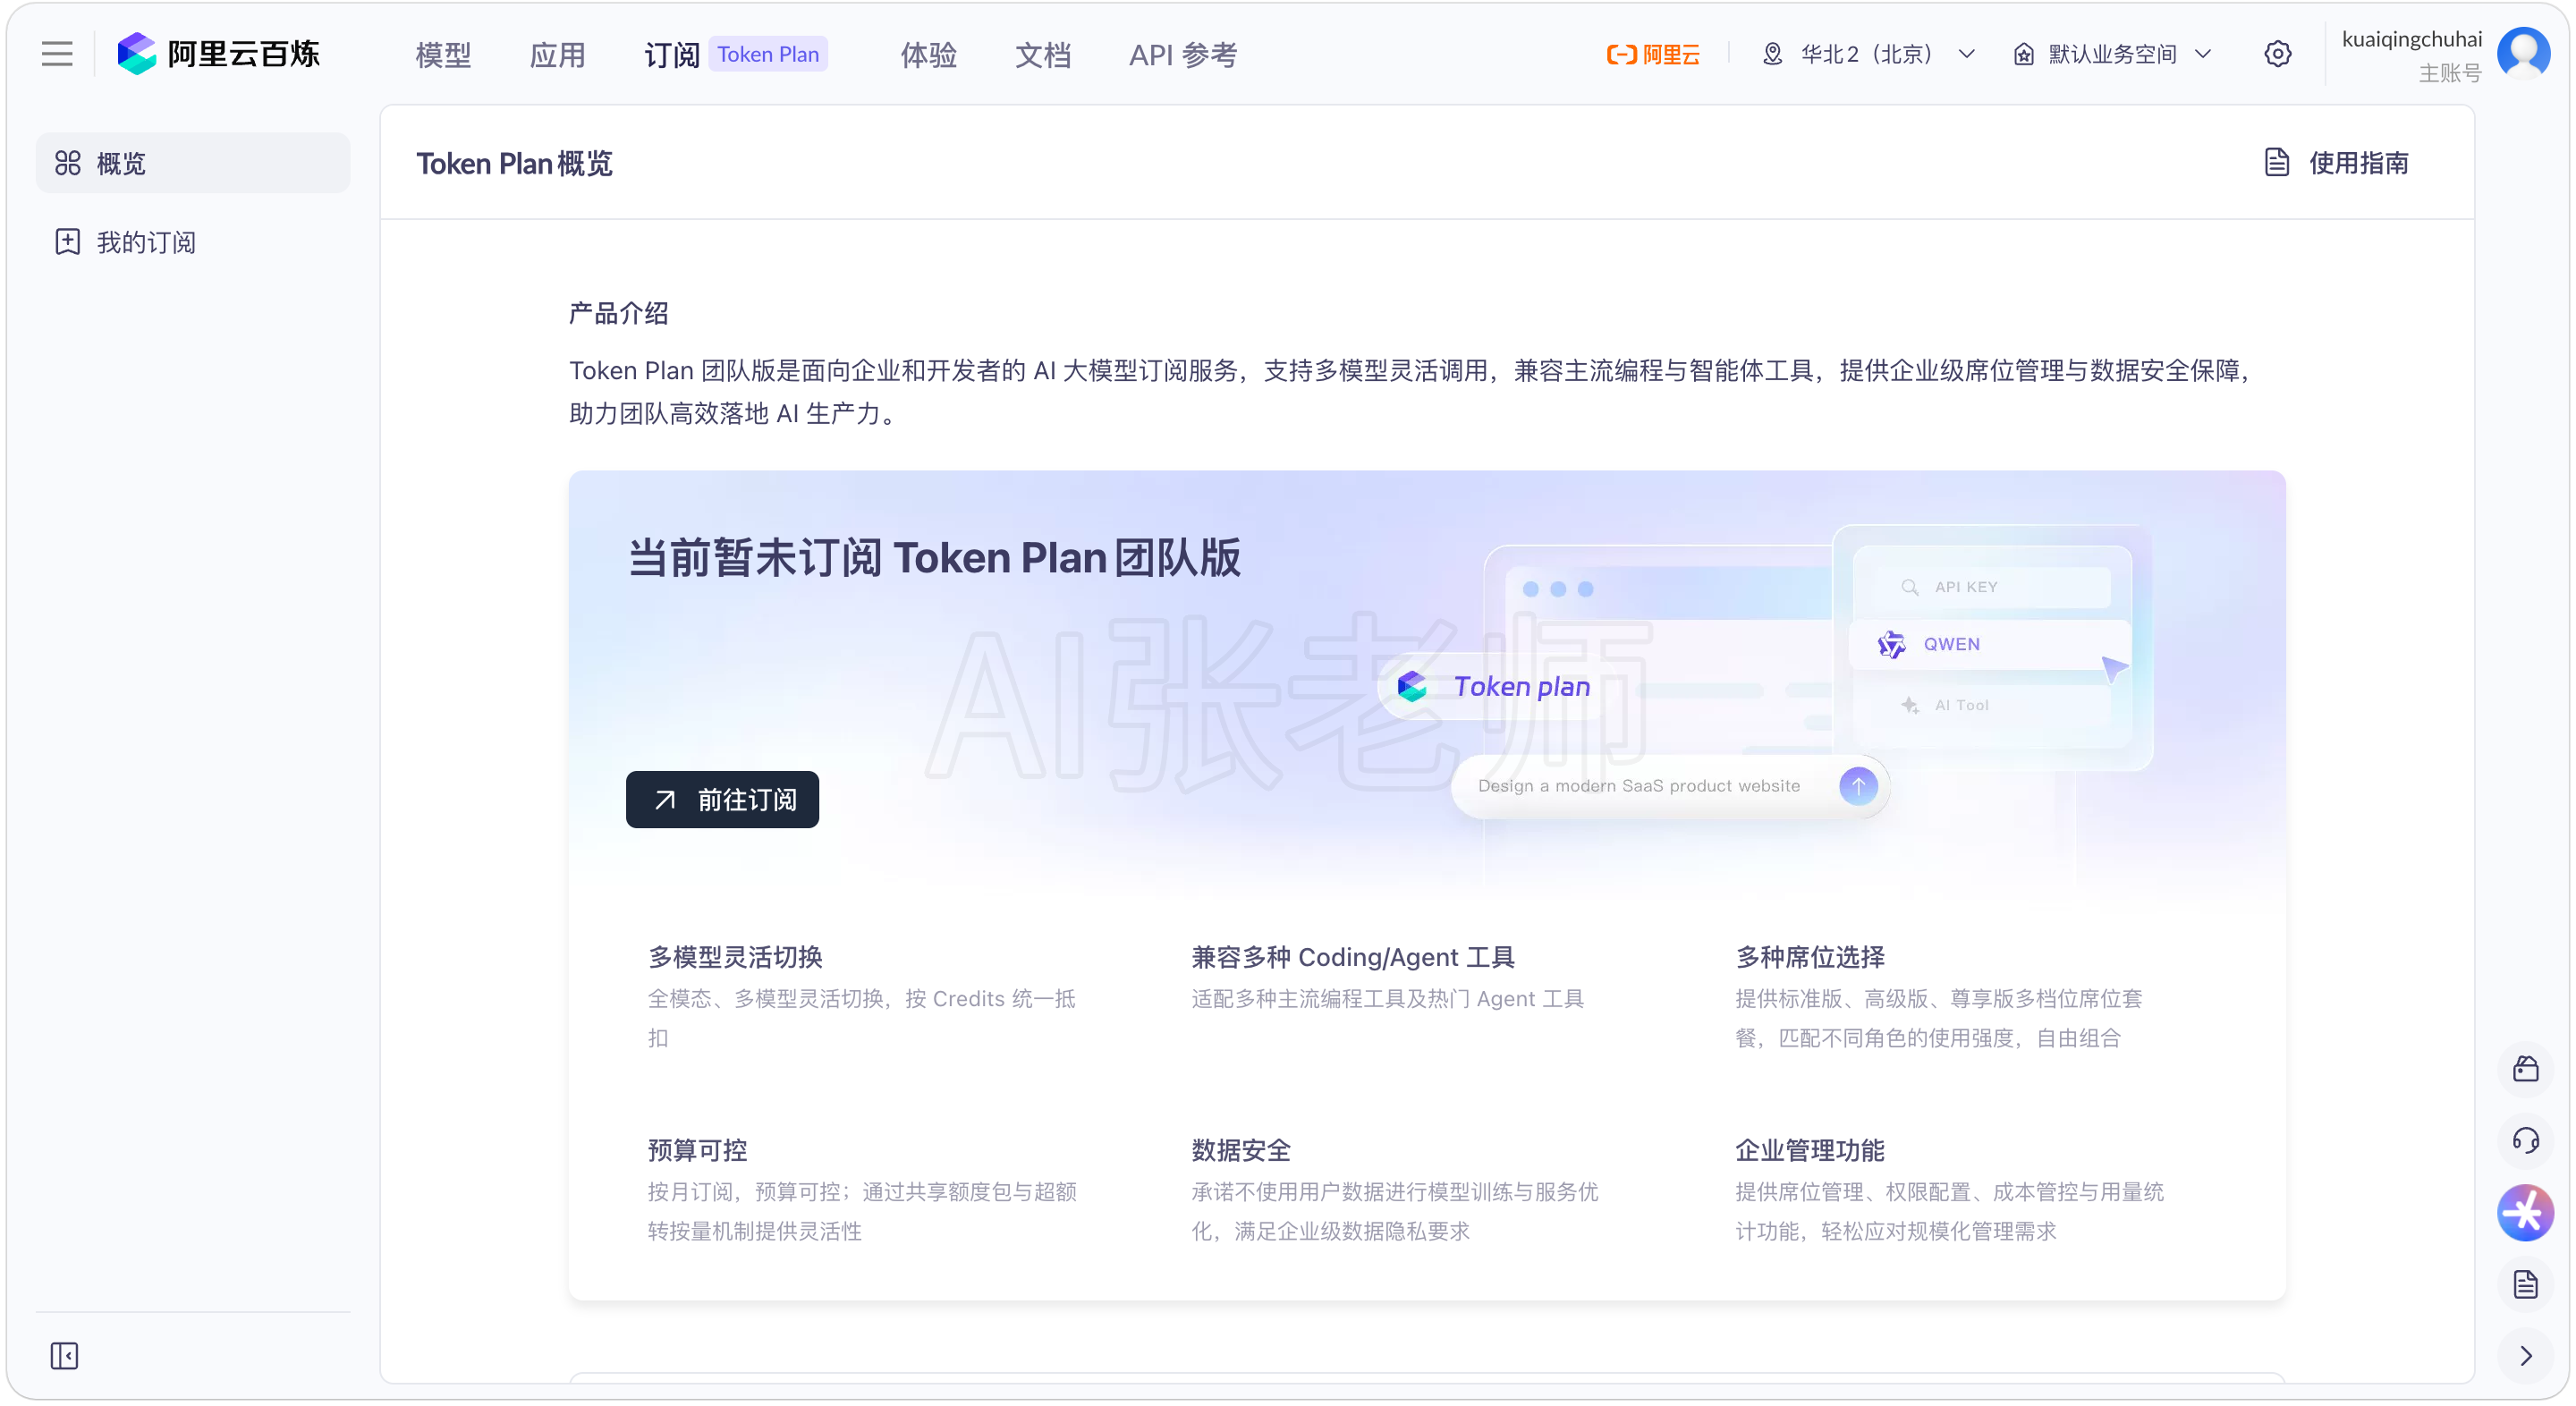Viewport: 2576px width, 1406px height.
Task: Open the 模型 menu
Action: 443,55
